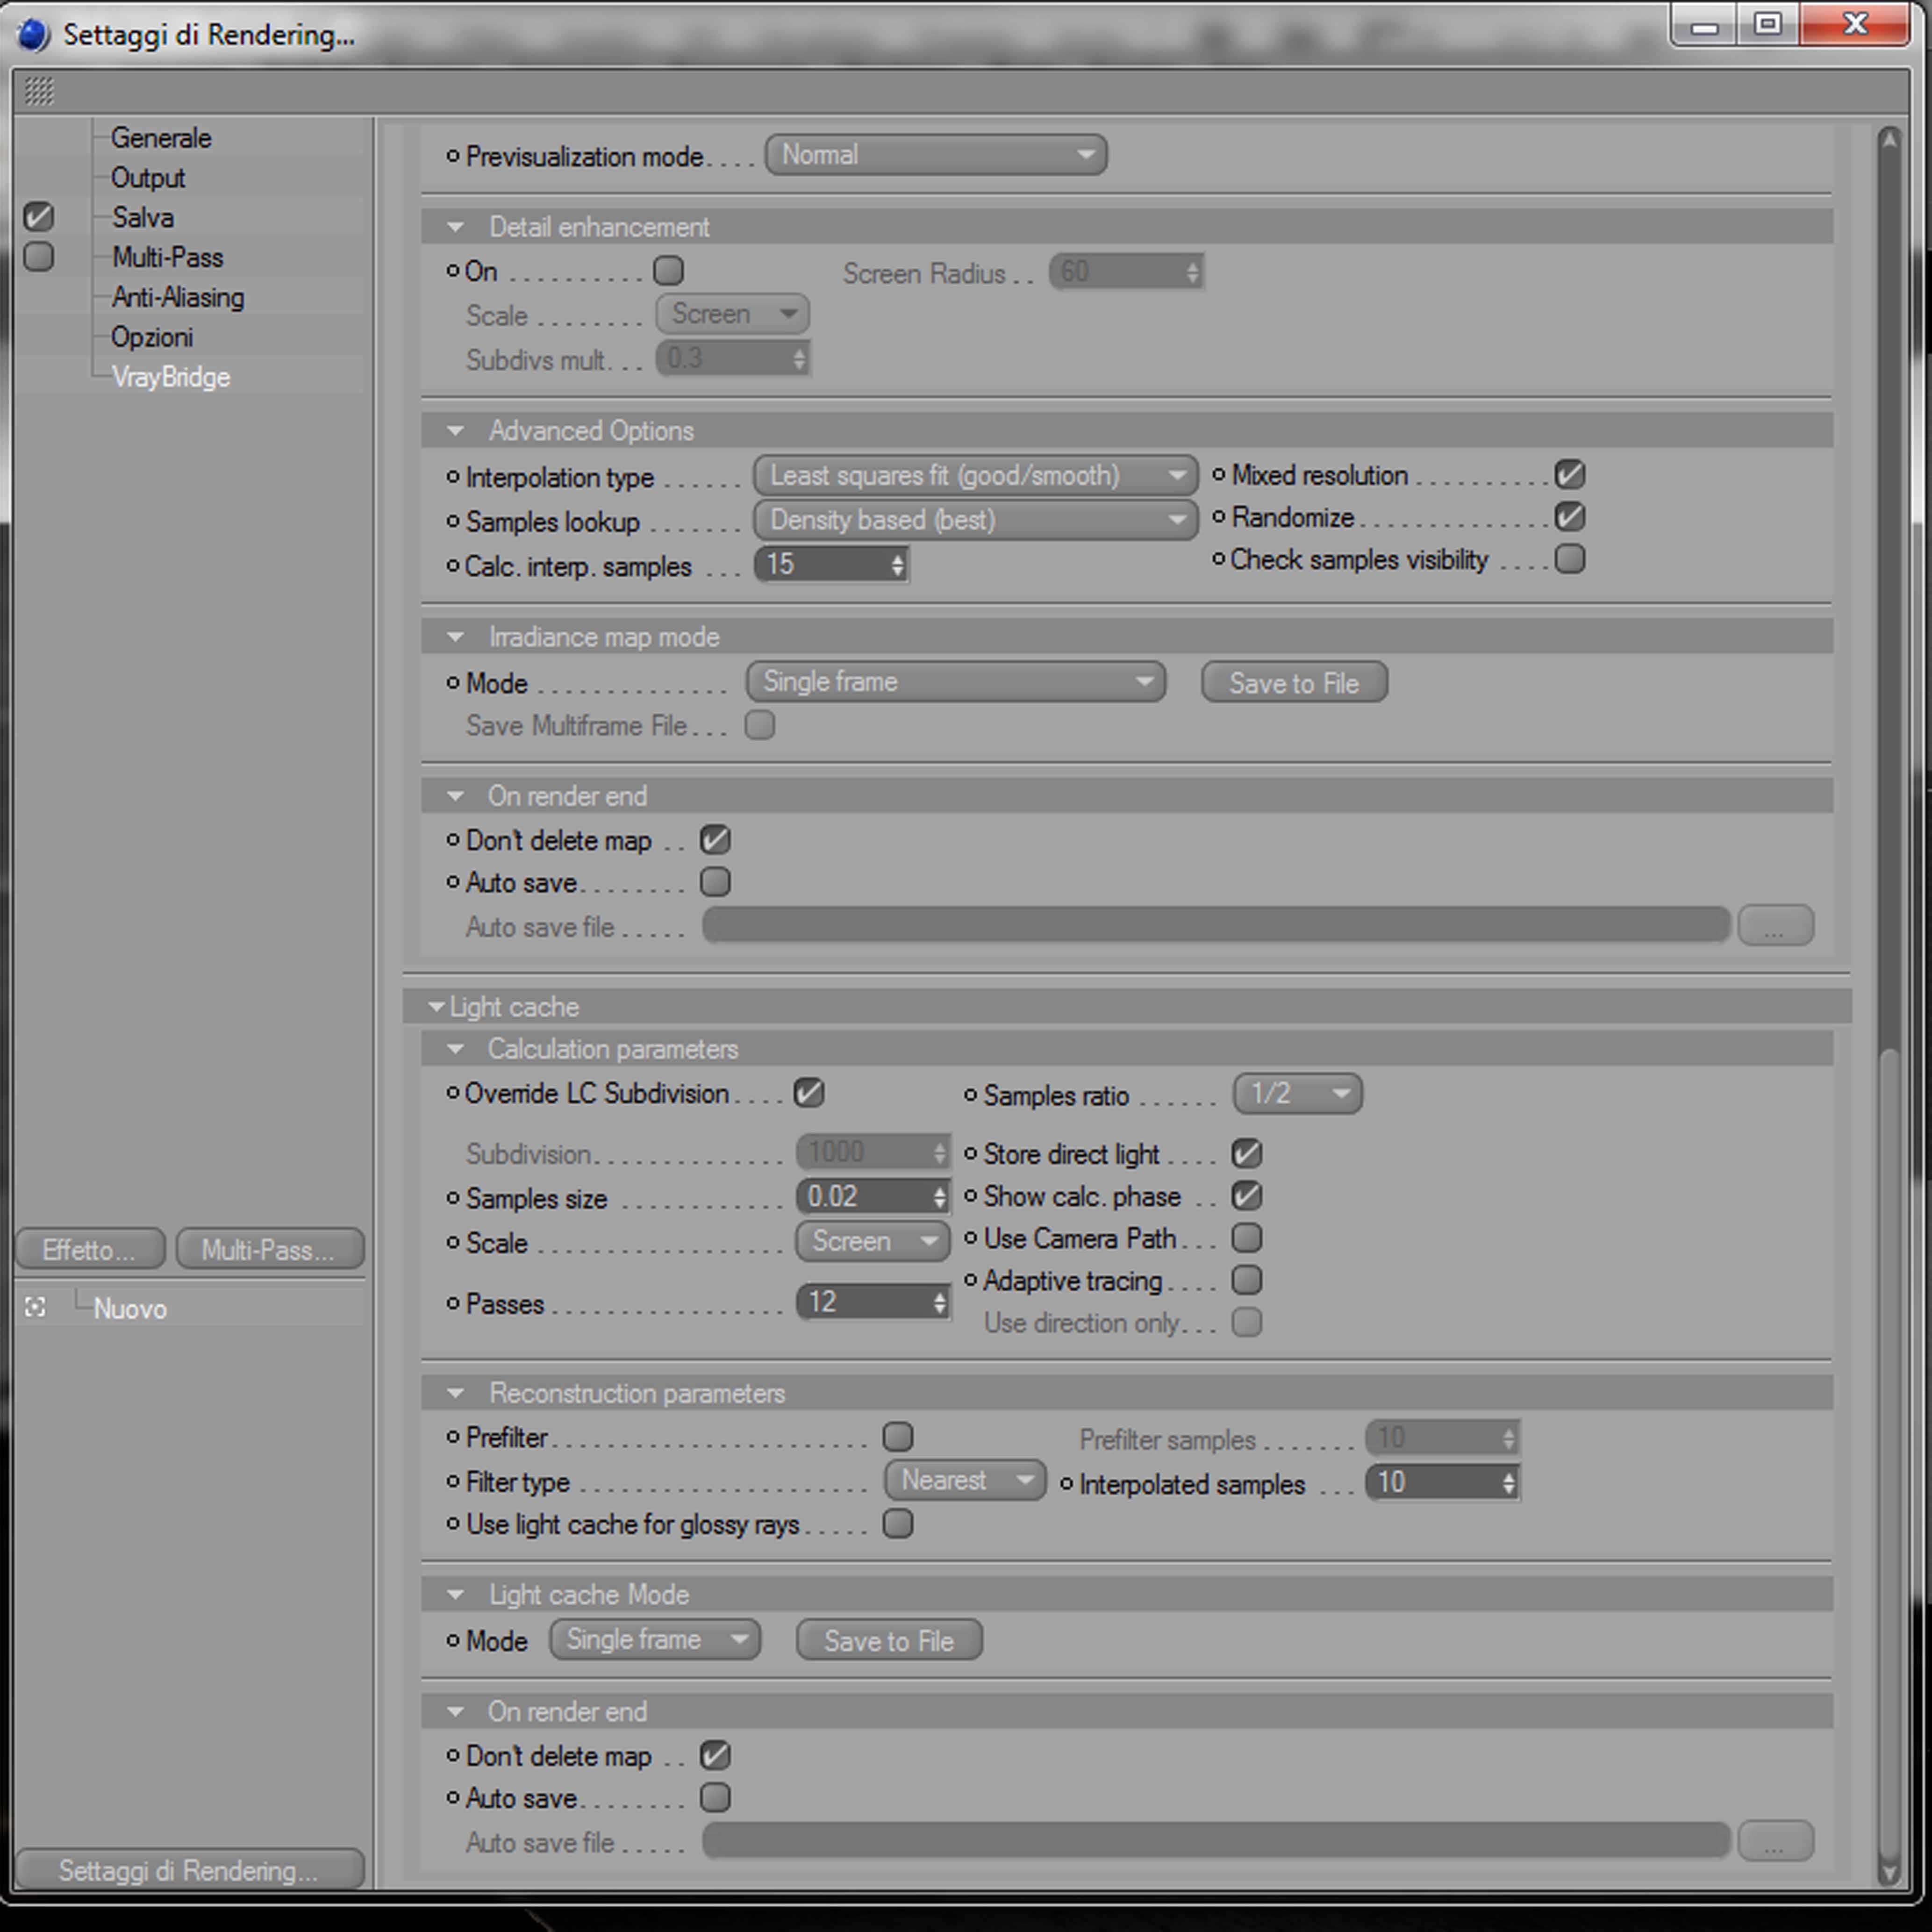Enable Check samples visibility option
1932x1932 pixels.
[1570, 559]
